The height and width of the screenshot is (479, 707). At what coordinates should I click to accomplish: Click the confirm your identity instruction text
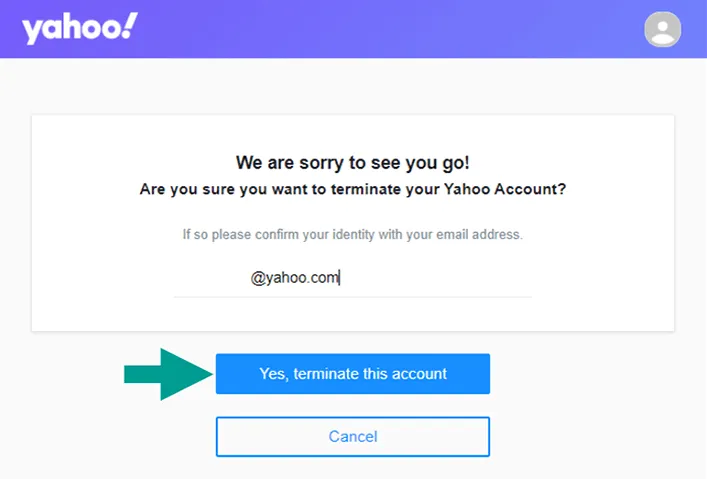click(353, 235)
